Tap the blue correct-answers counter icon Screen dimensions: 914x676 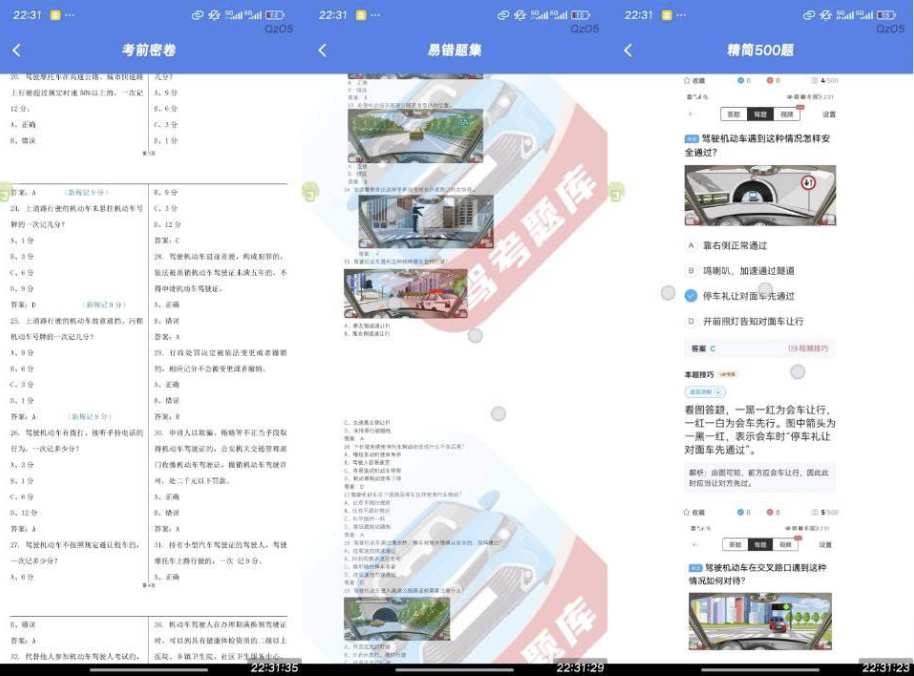(x=741, y=79)
